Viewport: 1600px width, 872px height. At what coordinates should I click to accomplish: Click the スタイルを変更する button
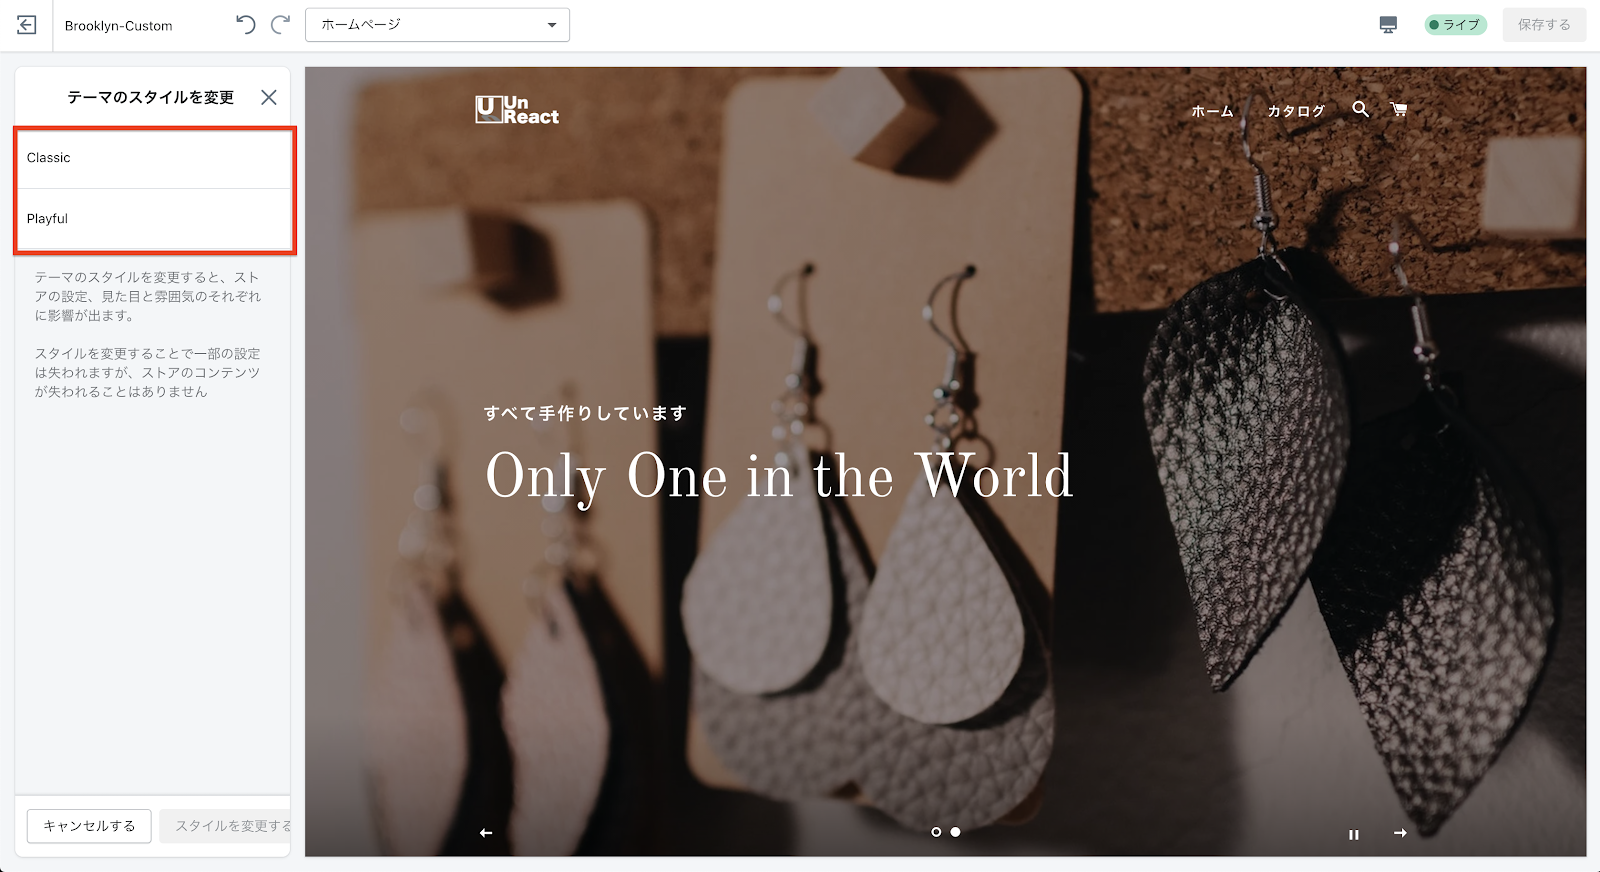226,826
